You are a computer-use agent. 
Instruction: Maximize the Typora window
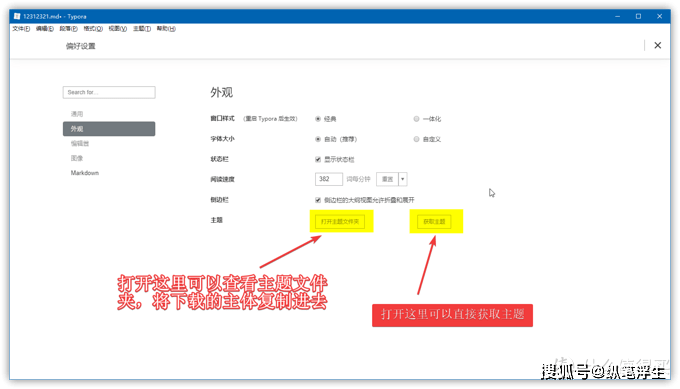(x=638, y=16)
